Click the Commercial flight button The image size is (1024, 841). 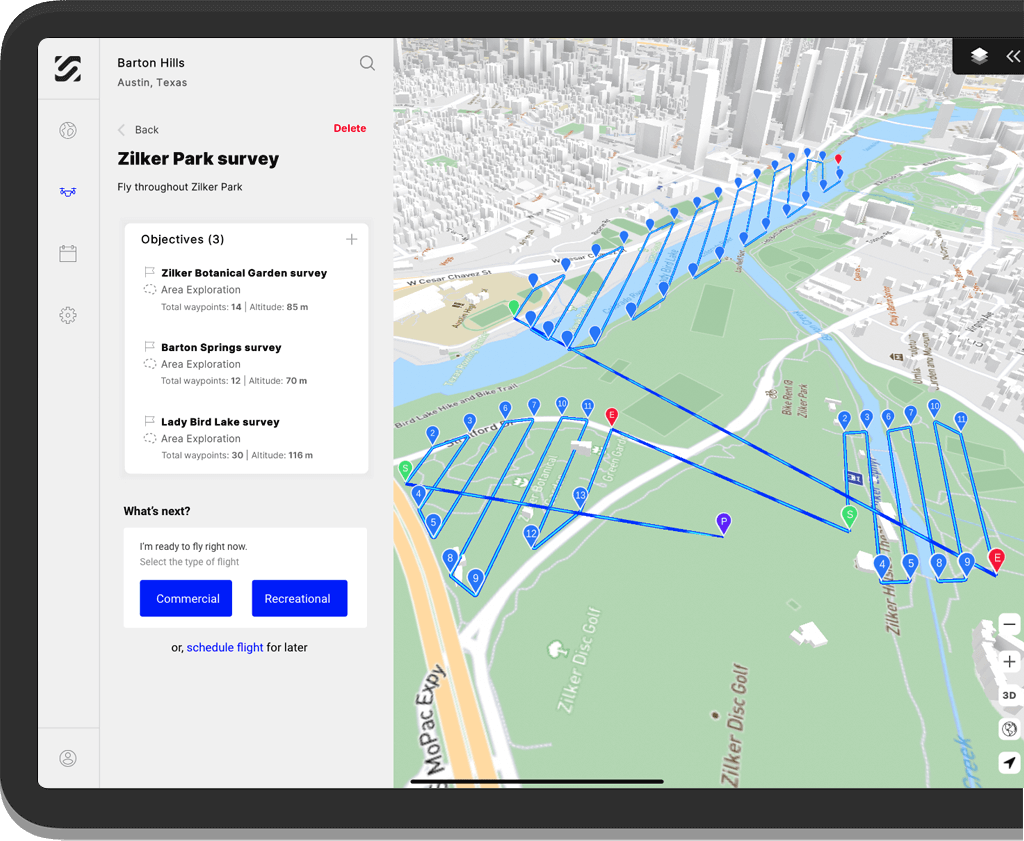(186, 598)
